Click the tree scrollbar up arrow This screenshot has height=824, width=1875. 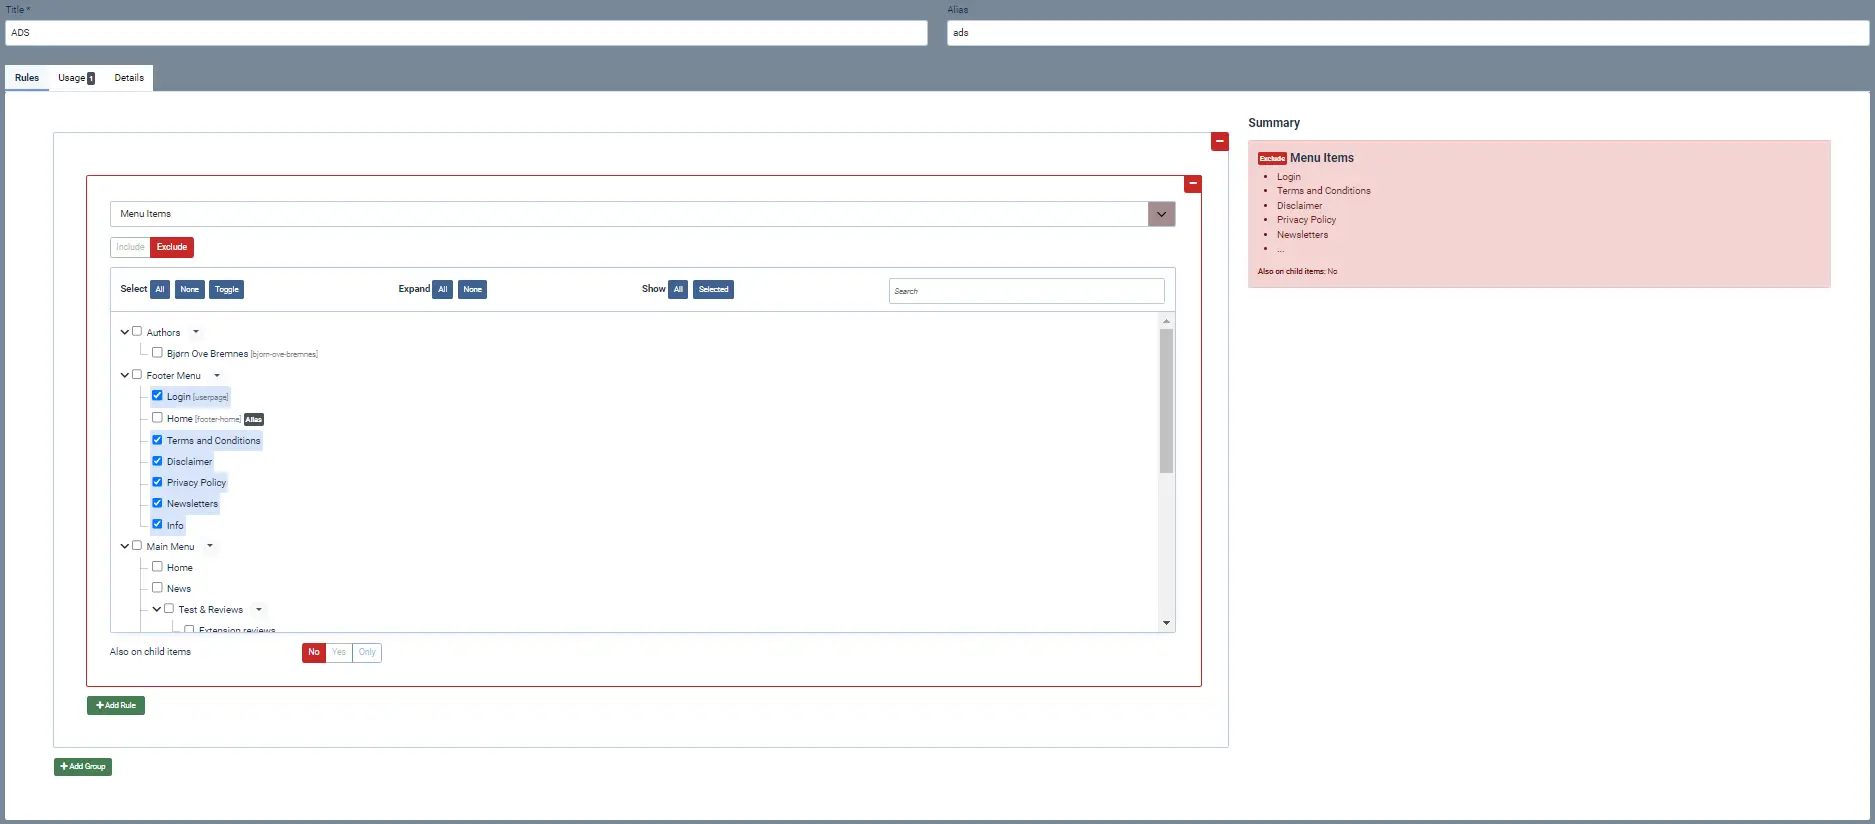click(1166, 321)
